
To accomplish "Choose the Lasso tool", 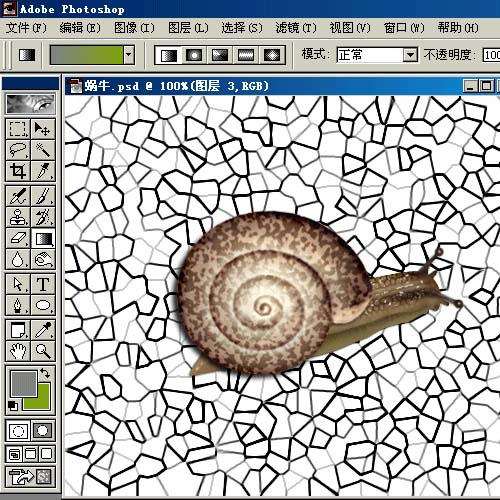I will [x=18, y=150].
